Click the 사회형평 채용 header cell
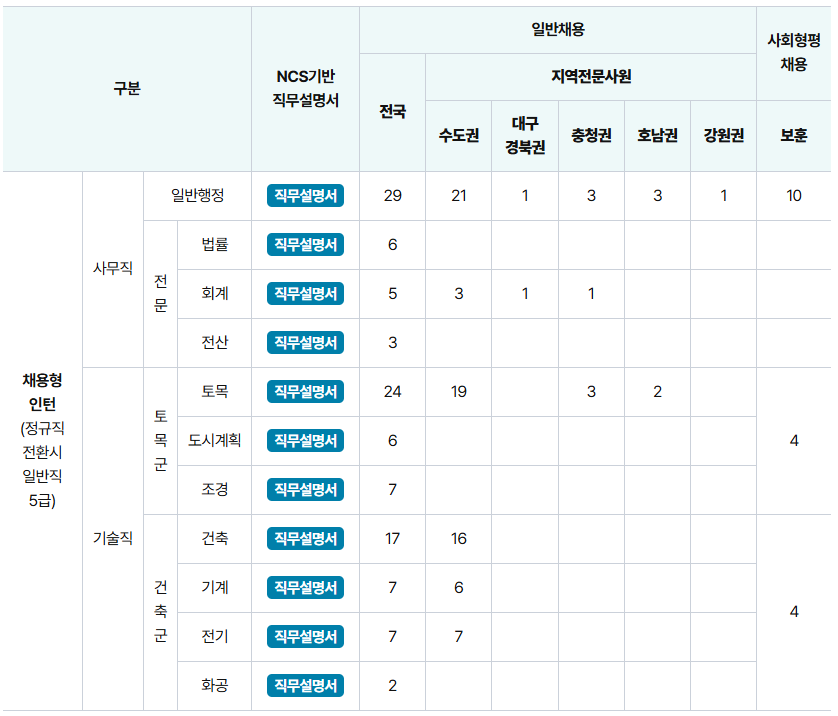 [x=794, y=53]
